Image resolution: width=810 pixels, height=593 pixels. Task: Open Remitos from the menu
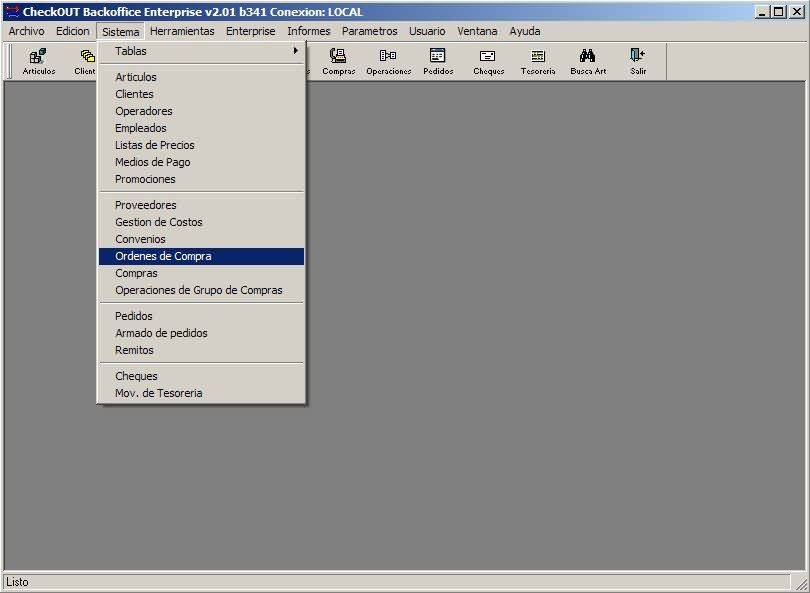tap(201, 350)
